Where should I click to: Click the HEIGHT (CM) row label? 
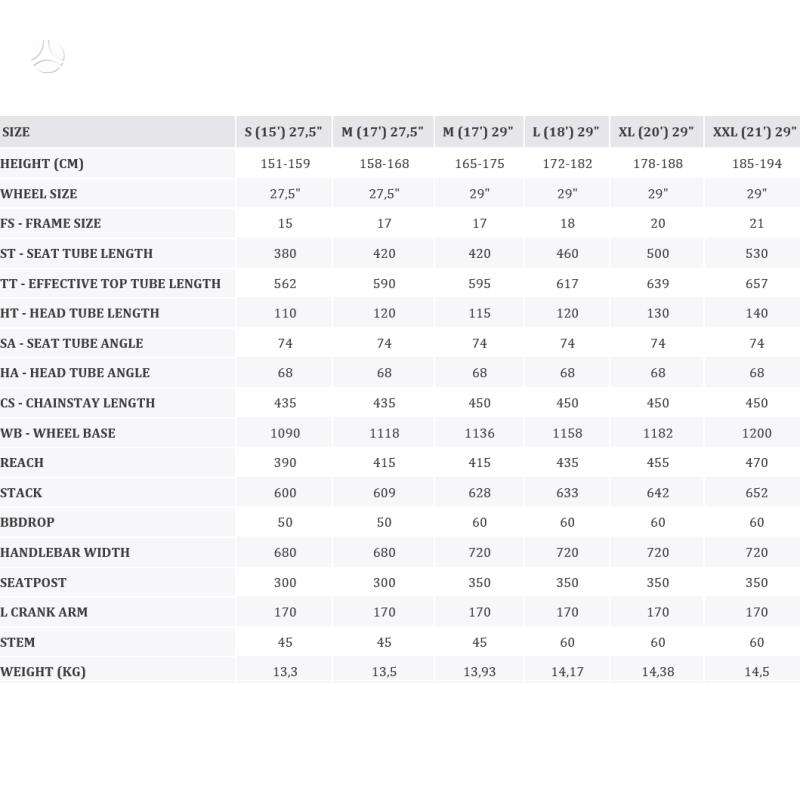tap(42, 164)
